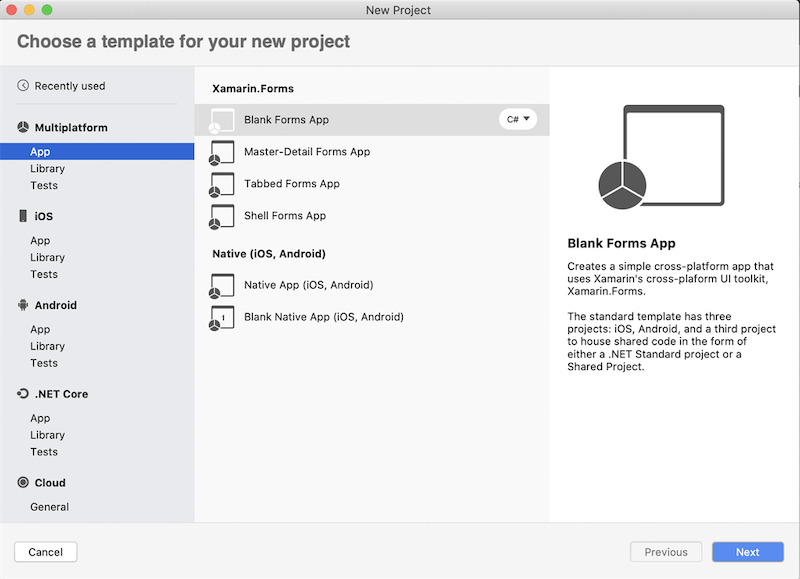Select App under iOS

40,240
